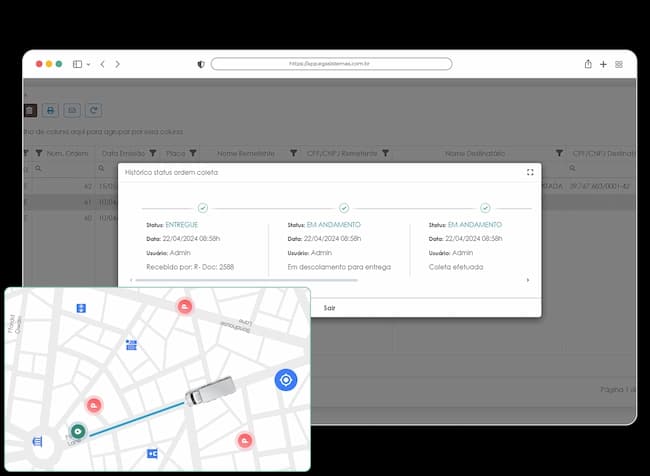Open a new tab with plus icon
Viewport: 650px width, 476px height.
click(x=603, y=64)
